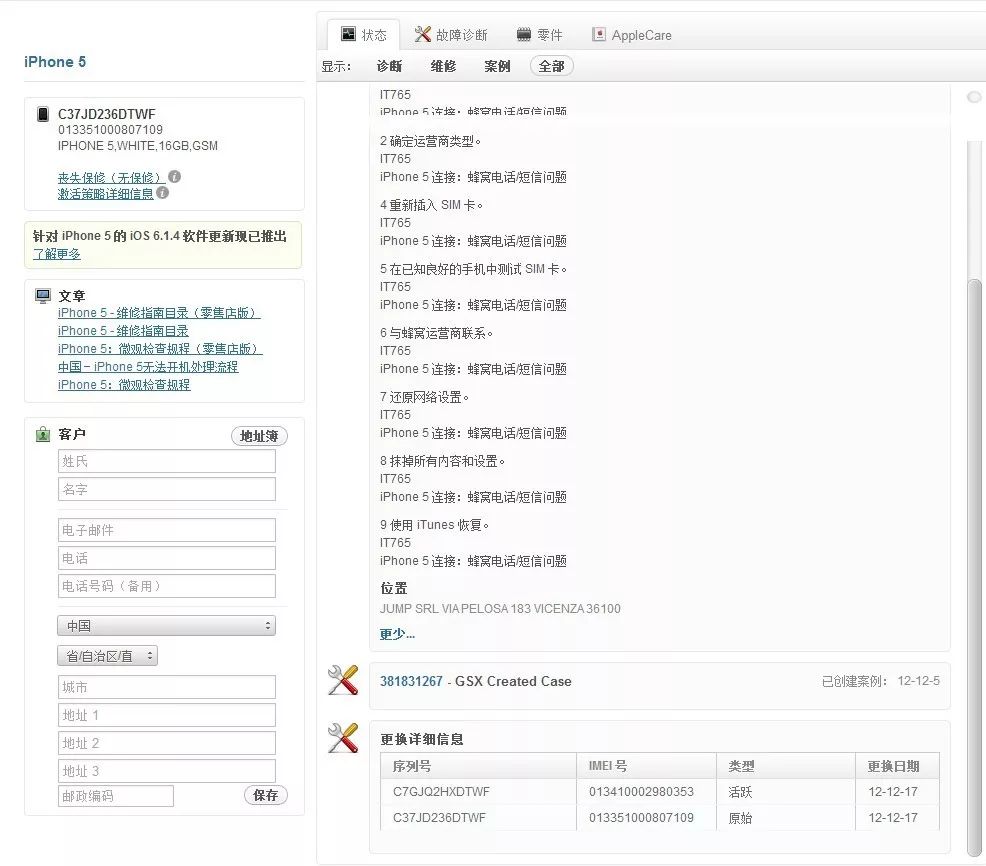Open the 中国 country dropdown
986x866 pixels.
click(x=167, y=626)
